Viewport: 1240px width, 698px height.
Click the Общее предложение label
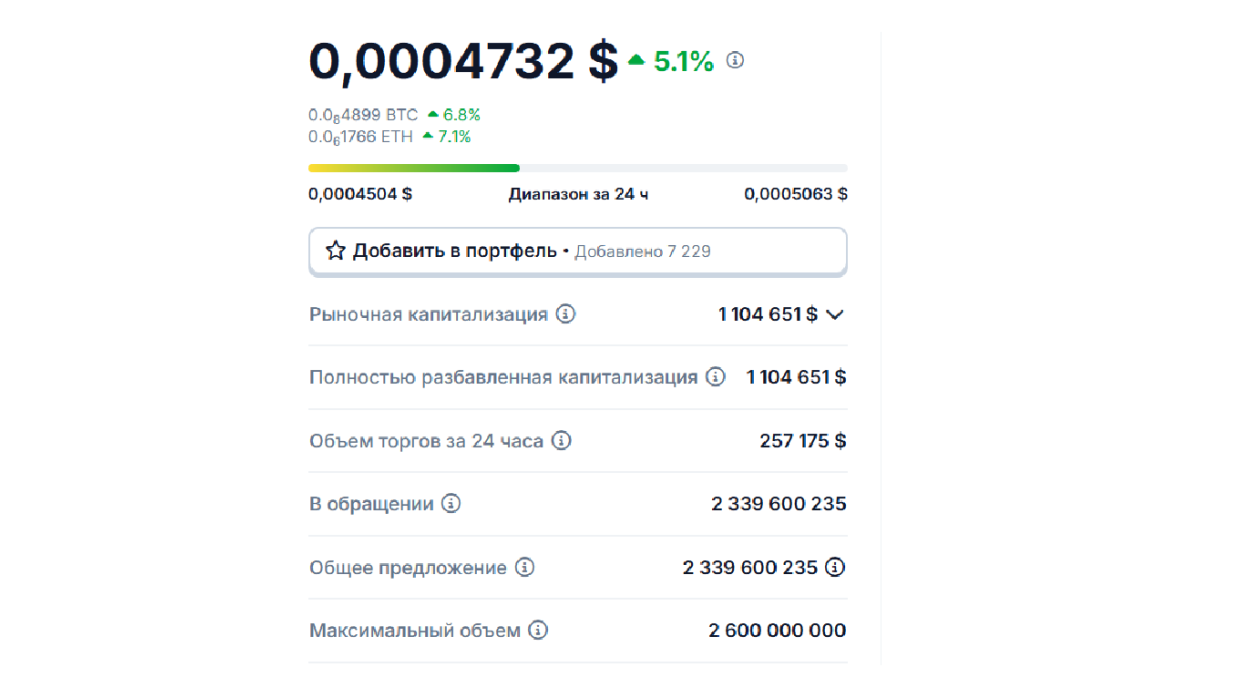(408, 567)
